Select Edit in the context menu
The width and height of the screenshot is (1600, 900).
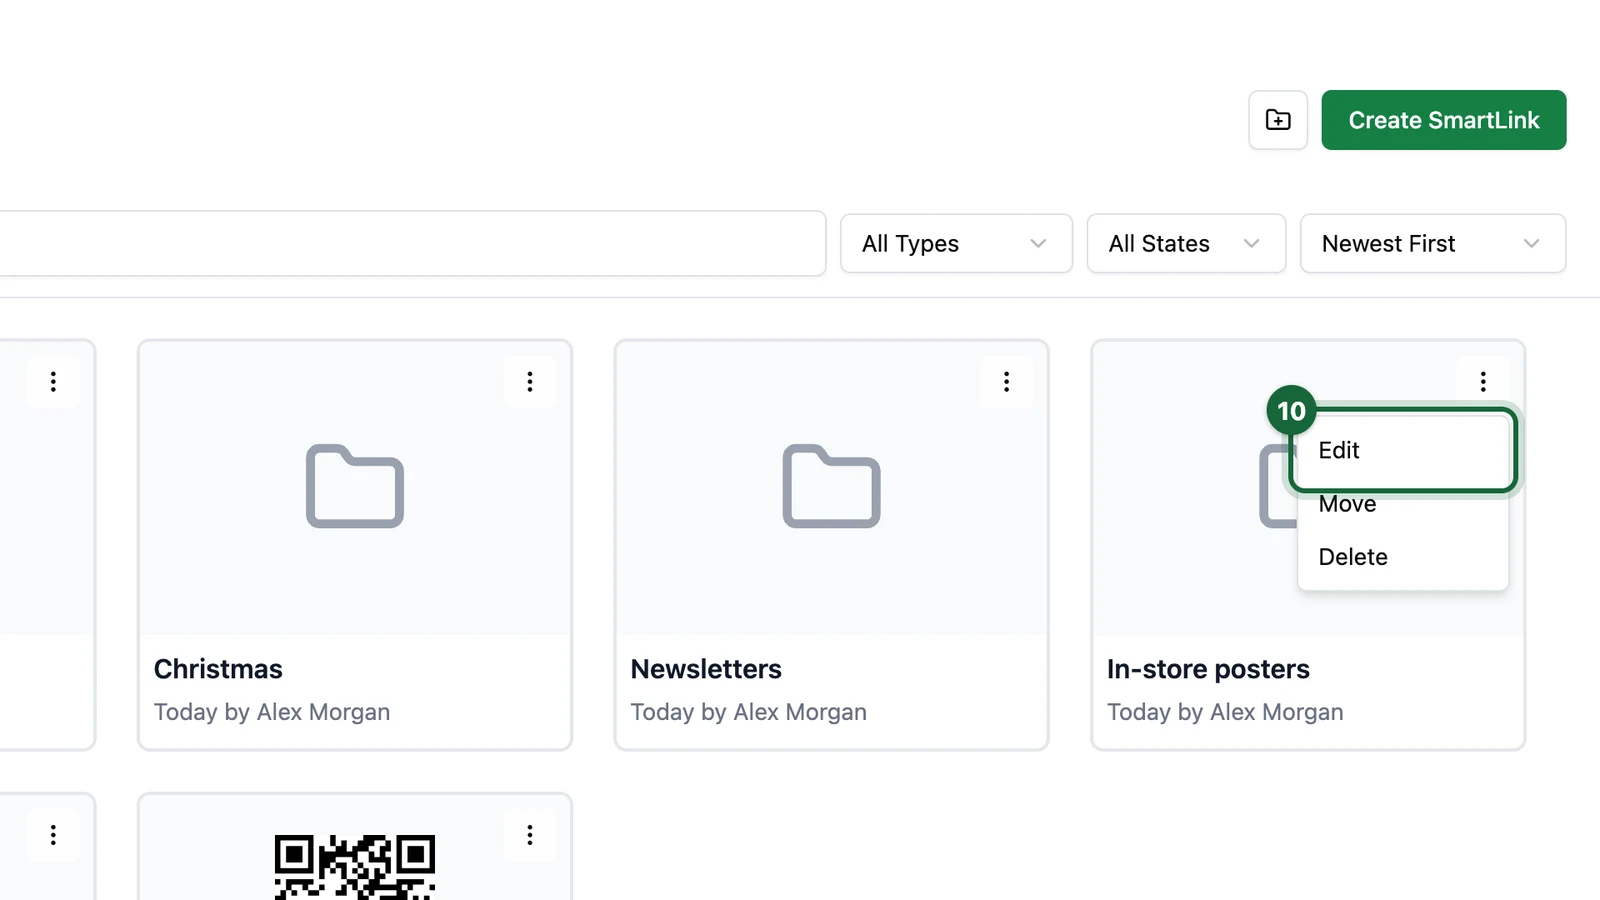(x=1403, y=450)
